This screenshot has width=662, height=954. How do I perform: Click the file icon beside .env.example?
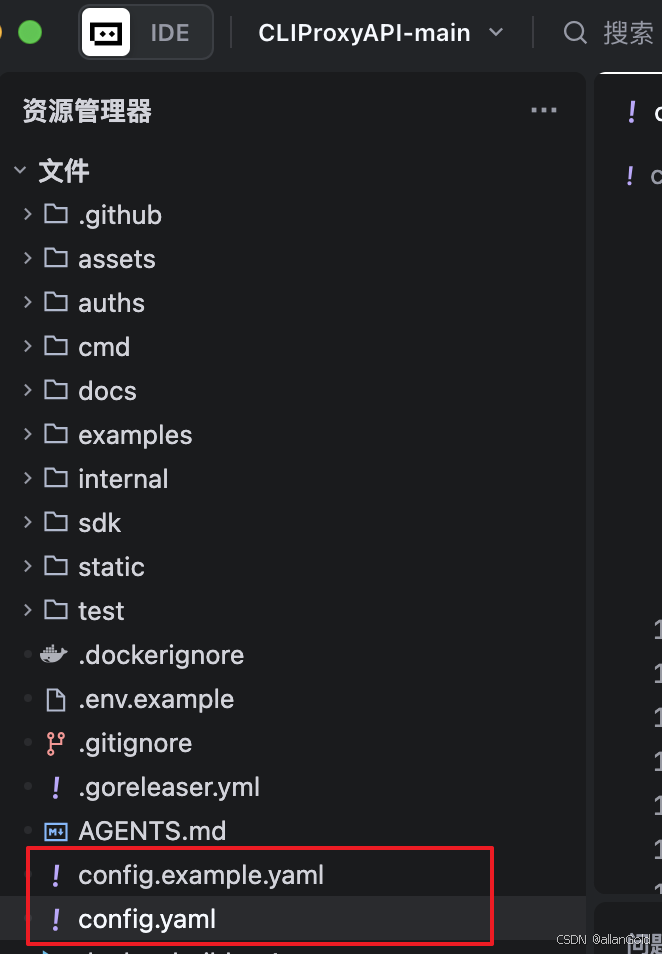(56, 700)
